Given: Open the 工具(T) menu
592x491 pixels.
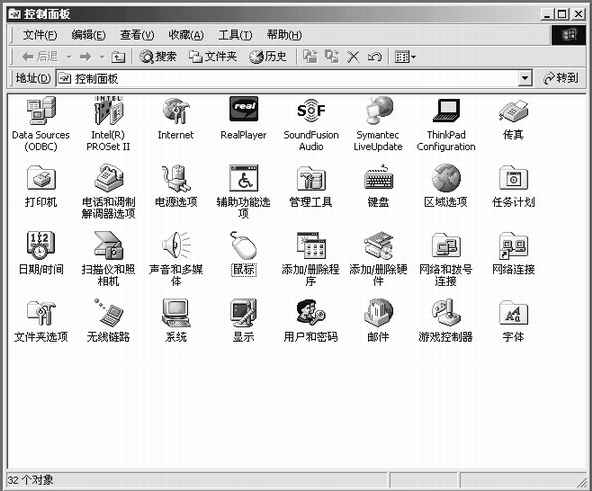Looking at the screenshot, I should (235, 35).
